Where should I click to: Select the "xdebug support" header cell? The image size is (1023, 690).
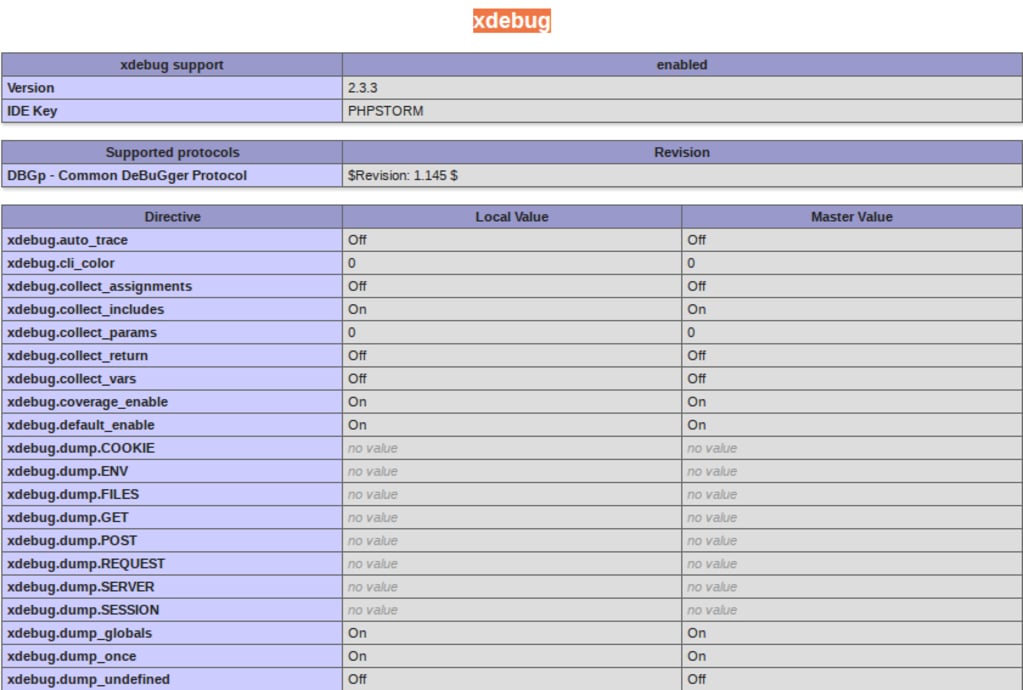coord(172,65)
